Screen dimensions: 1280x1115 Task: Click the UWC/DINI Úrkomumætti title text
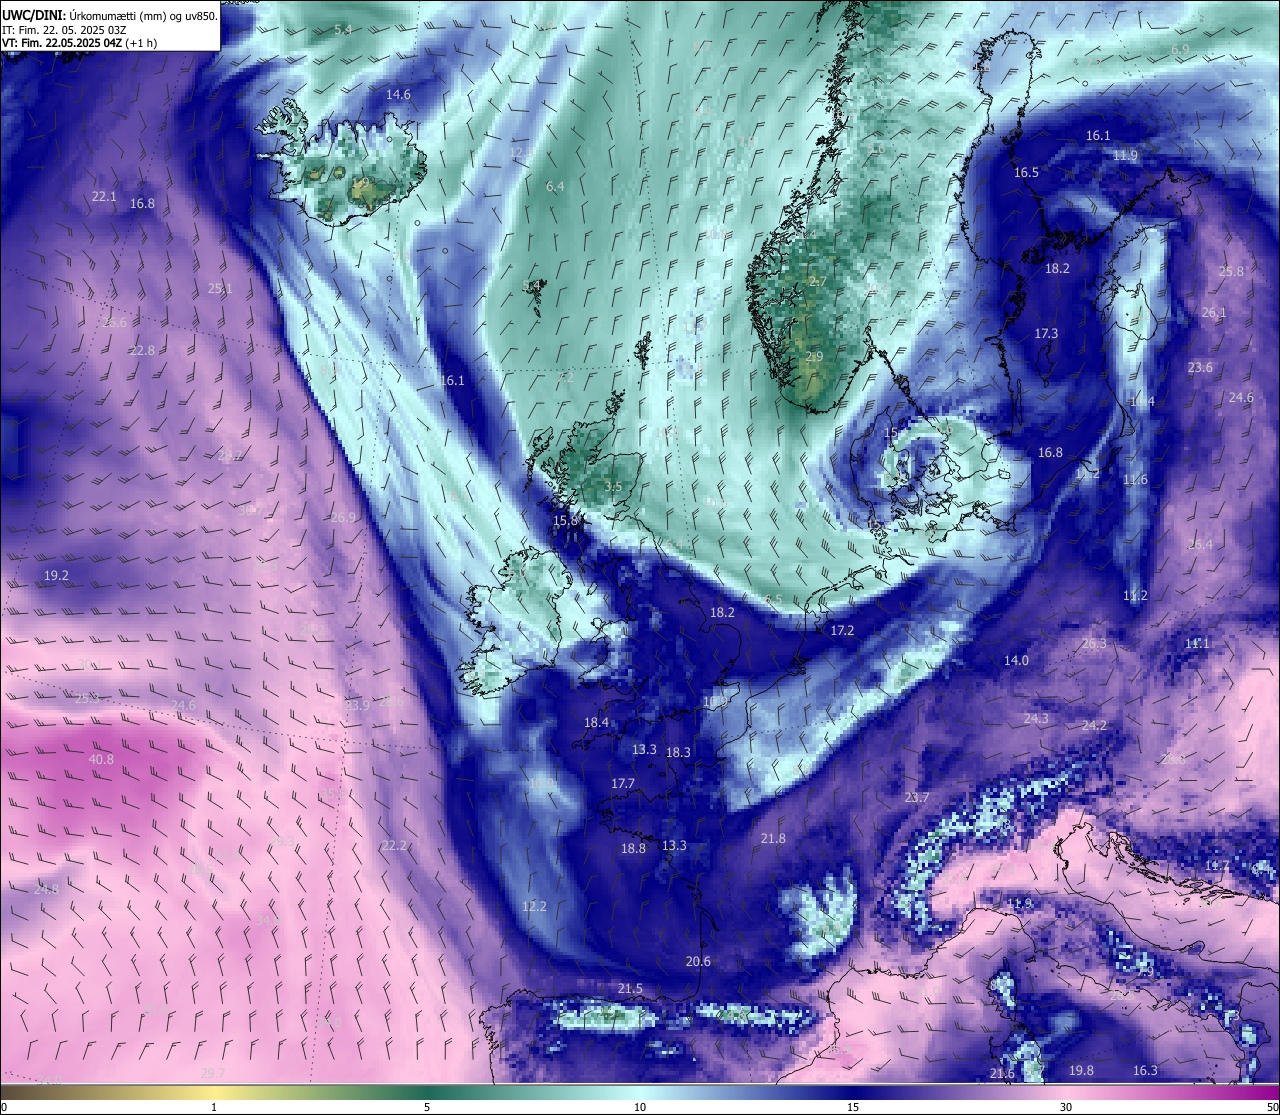(x=109, y=16)
